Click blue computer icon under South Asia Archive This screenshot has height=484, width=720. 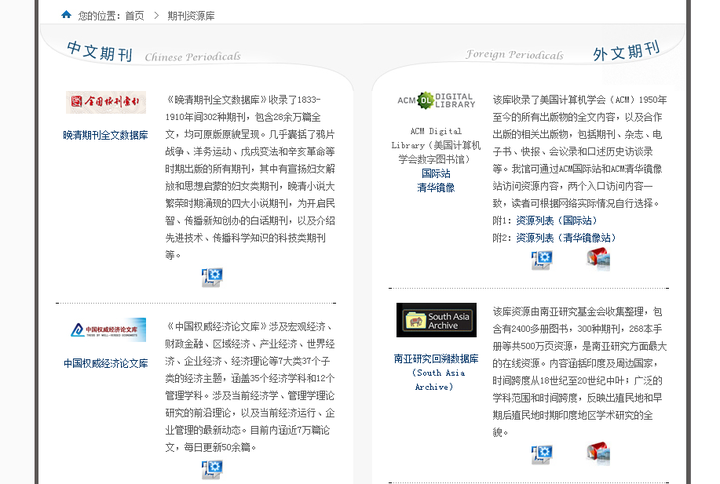pyautogui.click(x=542, y=454)
